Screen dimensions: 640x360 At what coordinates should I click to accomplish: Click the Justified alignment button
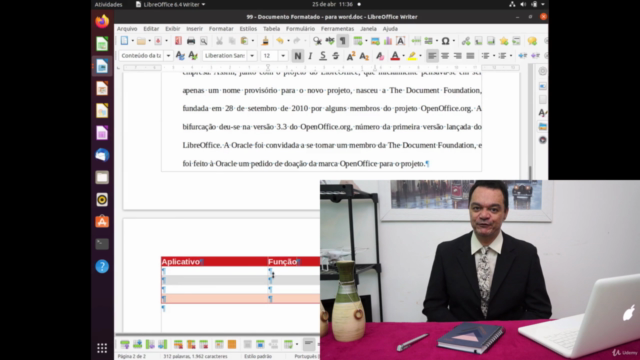click(470, 56)
